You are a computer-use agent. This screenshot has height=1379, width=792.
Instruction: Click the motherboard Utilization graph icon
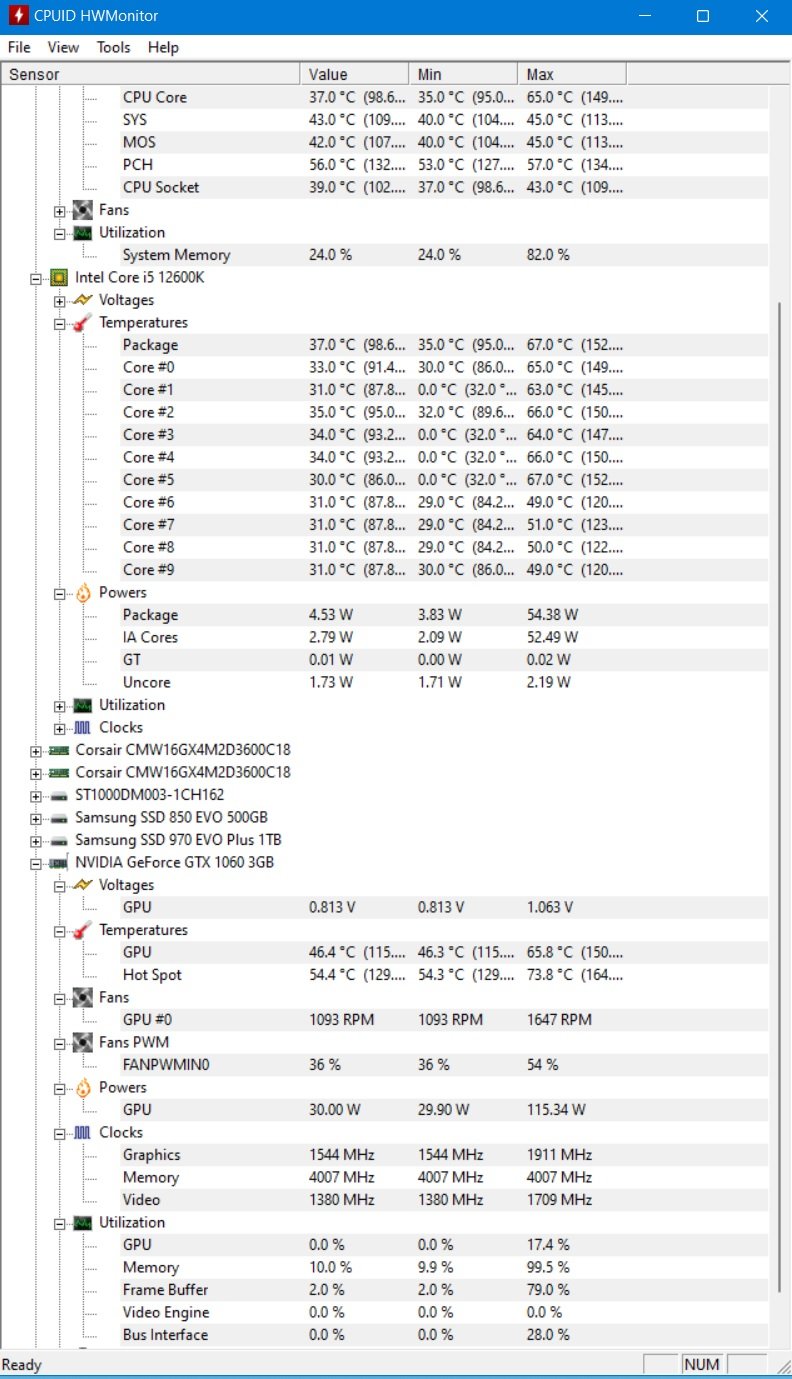click(83, 232)
